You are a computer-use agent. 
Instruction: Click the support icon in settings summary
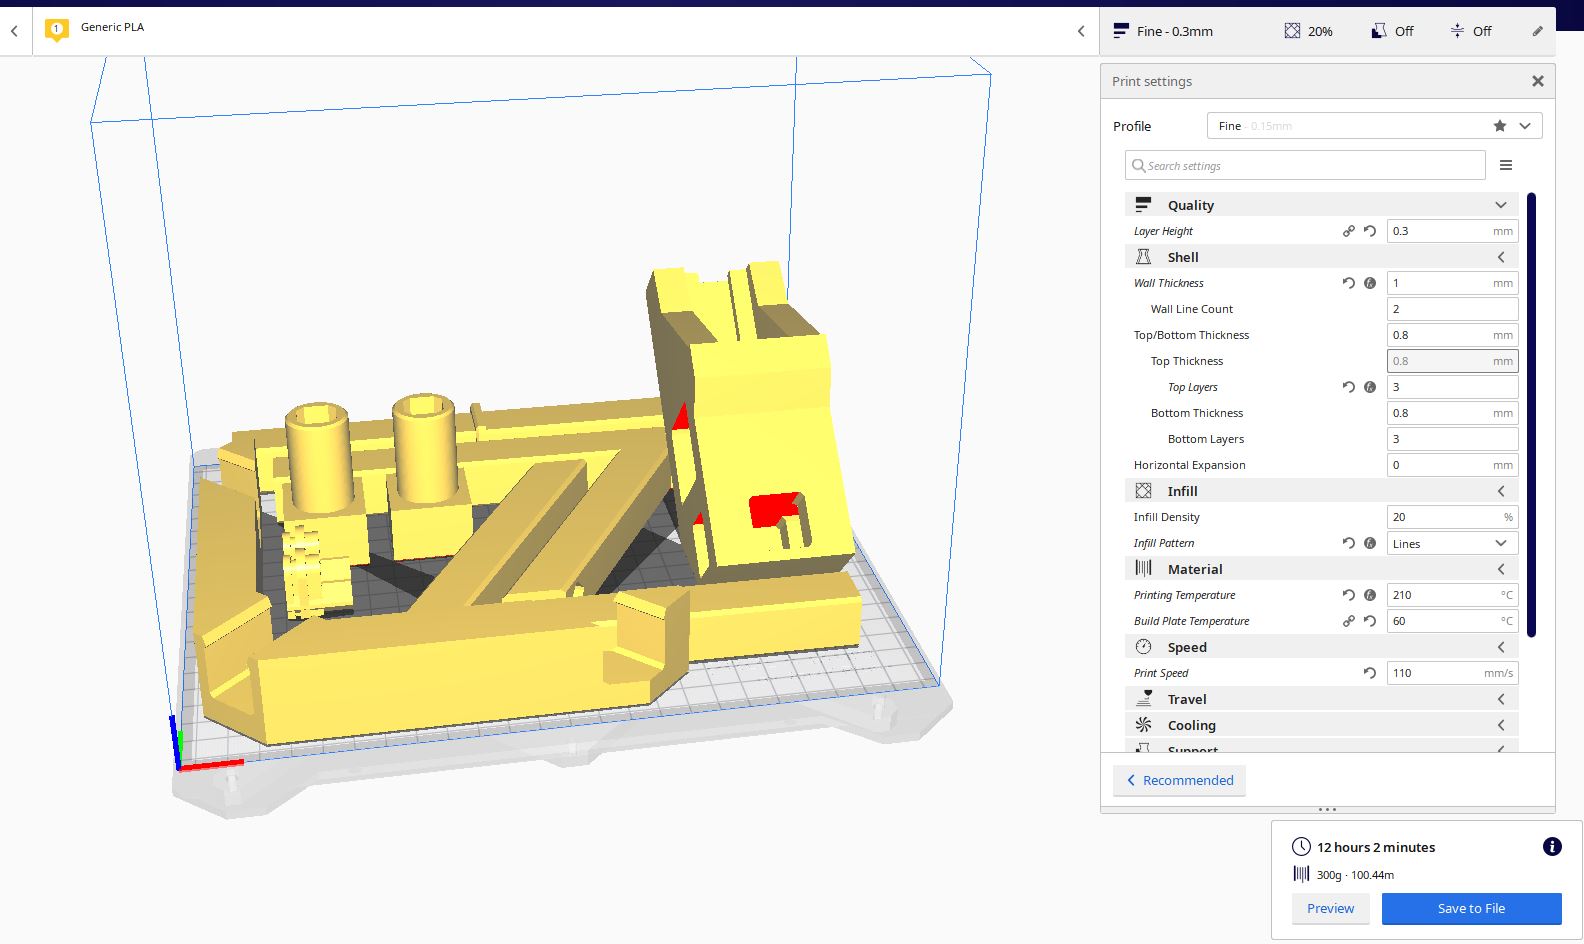[1379, 31]
